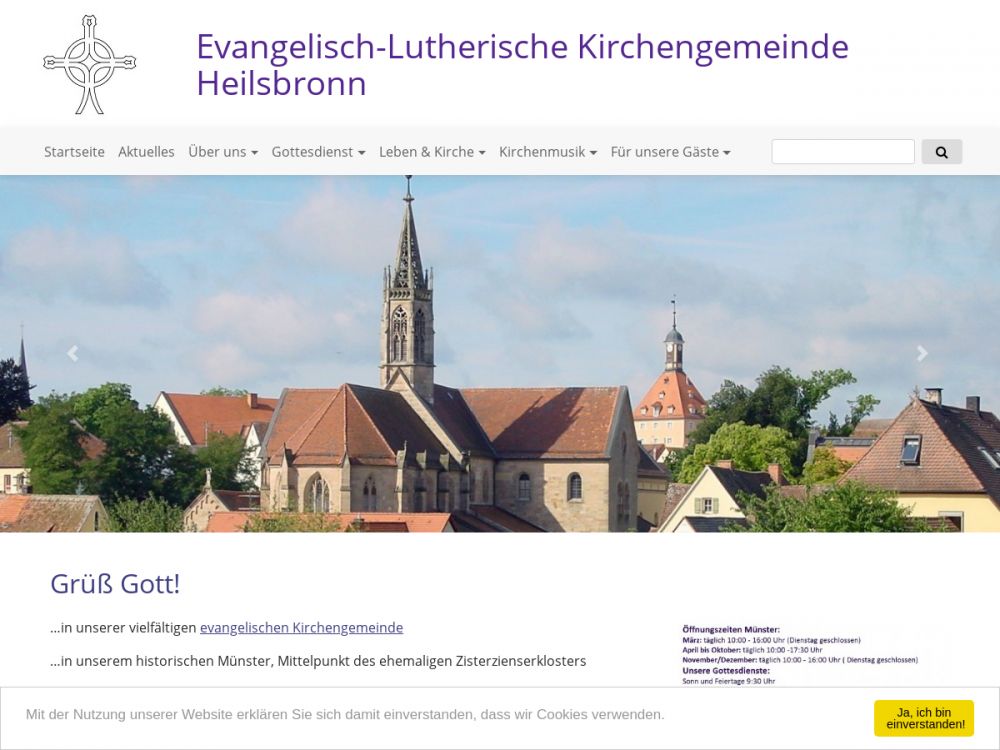Open the Leben & Kirche dropdown
The height and width of the screenshot is (750, 1000).
coord(432,152)
